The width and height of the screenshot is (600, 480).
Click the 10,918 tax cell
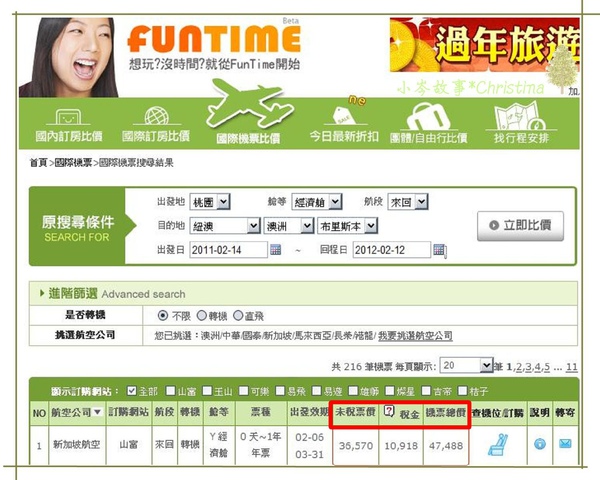(401, 446)
